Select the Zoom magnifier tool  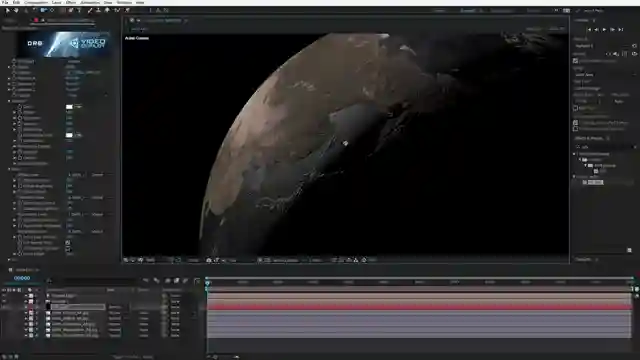(25, 10)
